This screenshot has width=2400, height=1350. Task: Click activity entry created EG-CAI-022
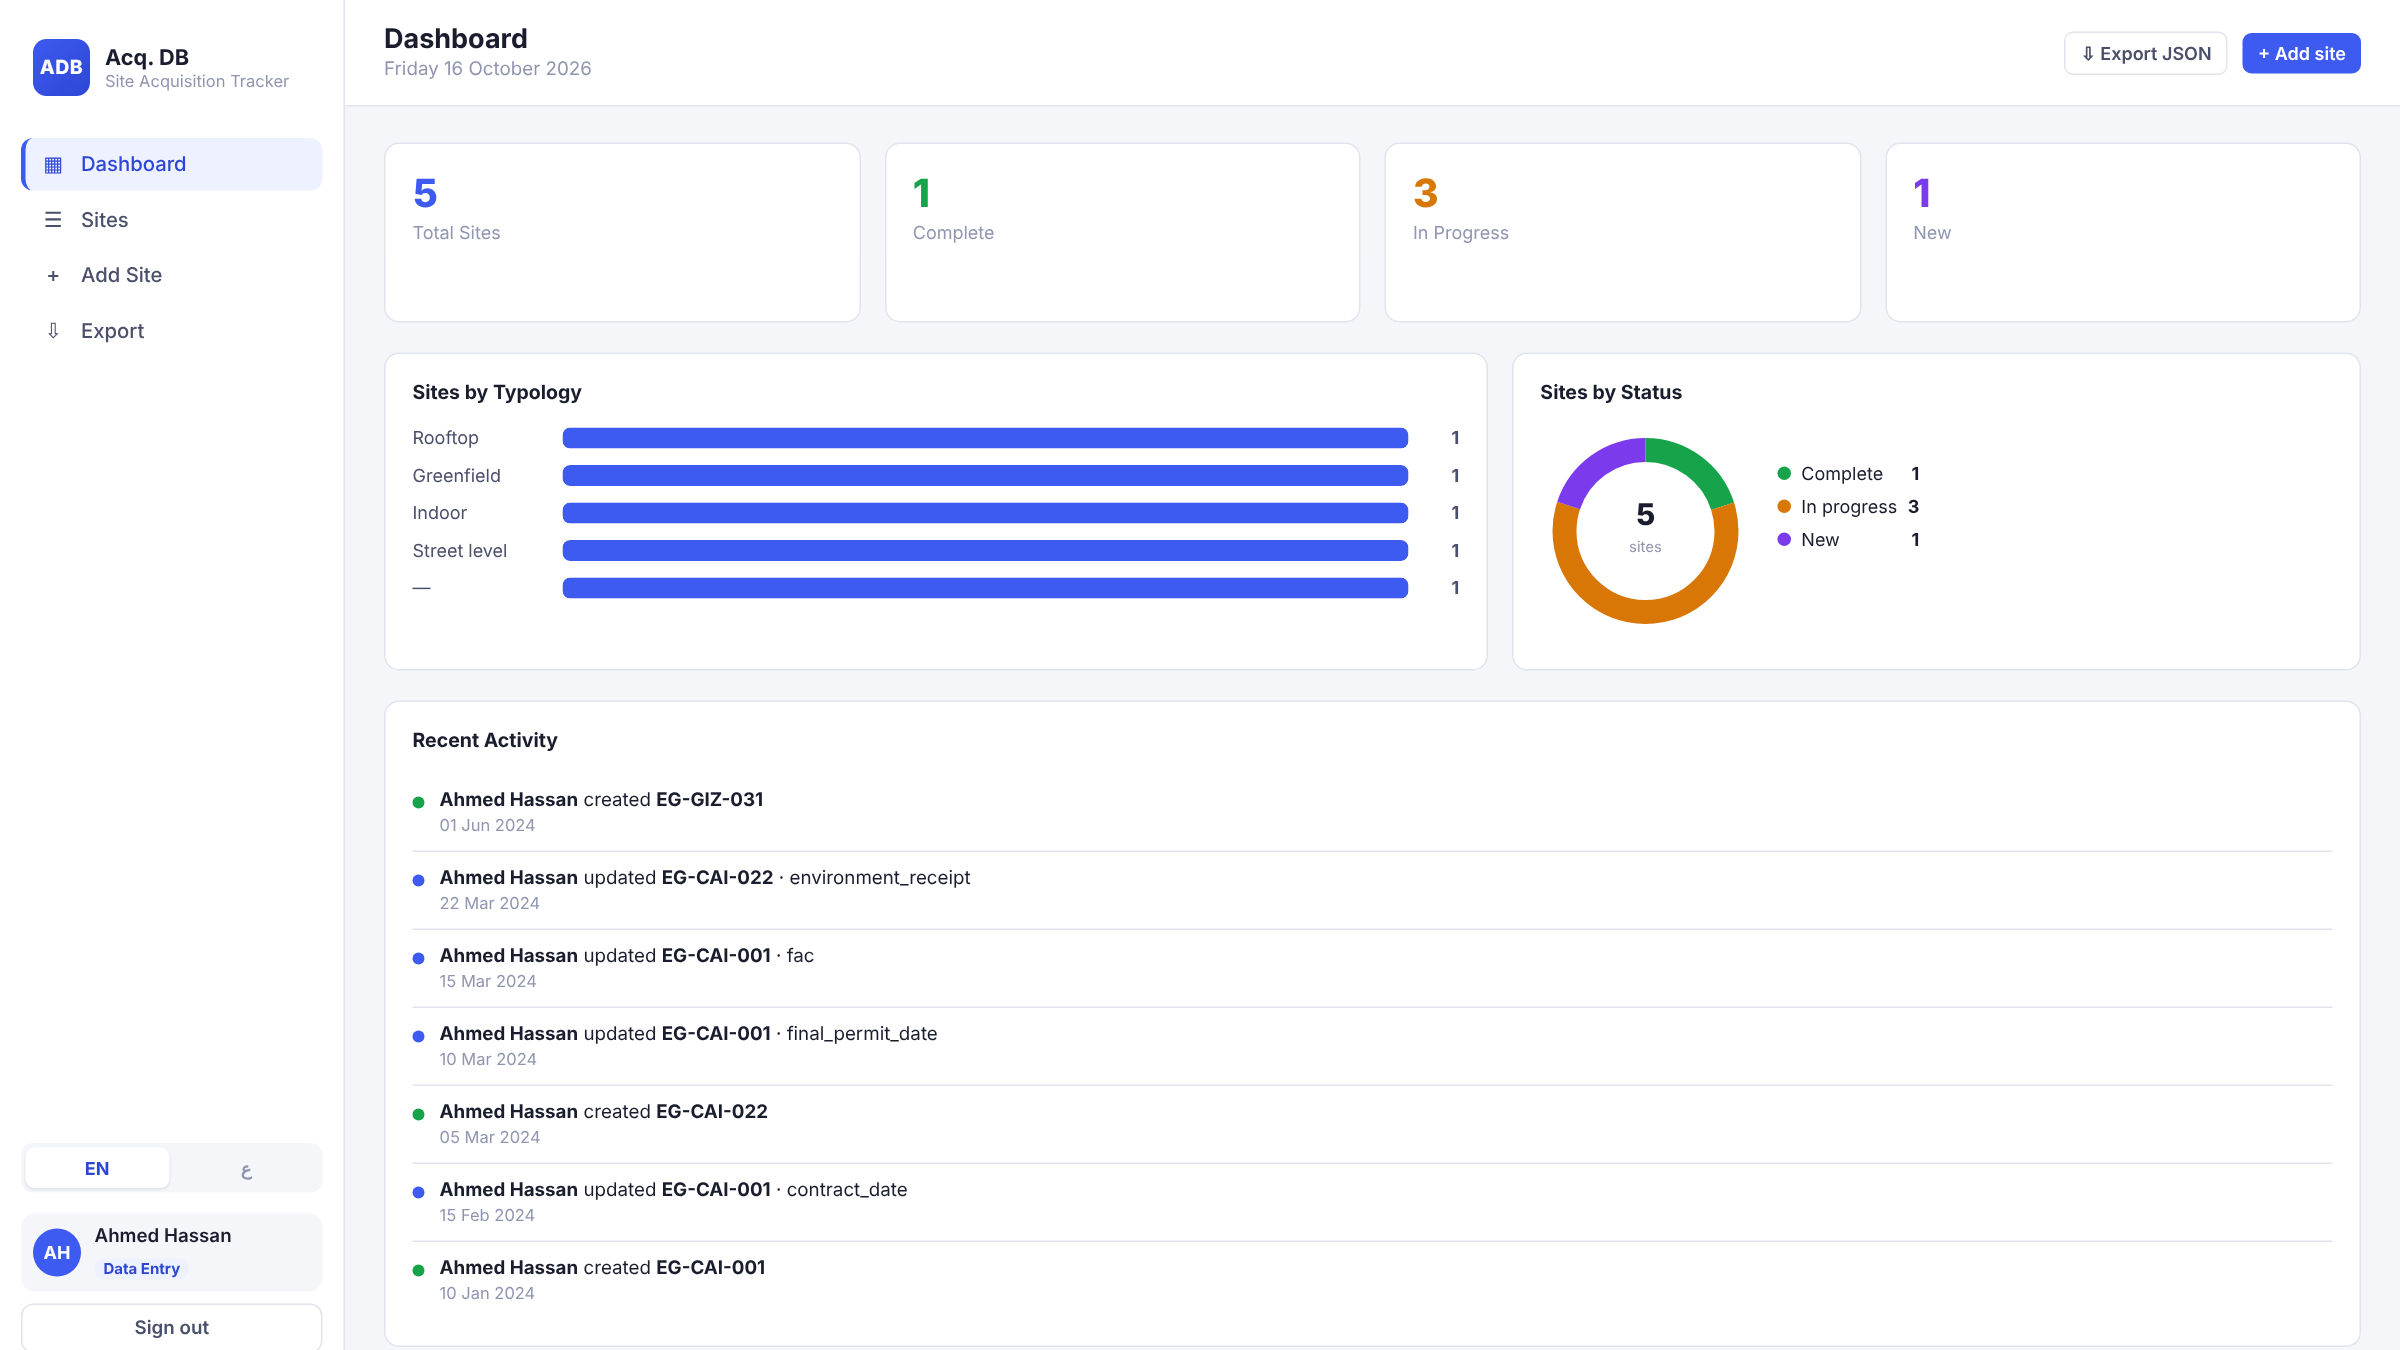pos(1372,1124)
